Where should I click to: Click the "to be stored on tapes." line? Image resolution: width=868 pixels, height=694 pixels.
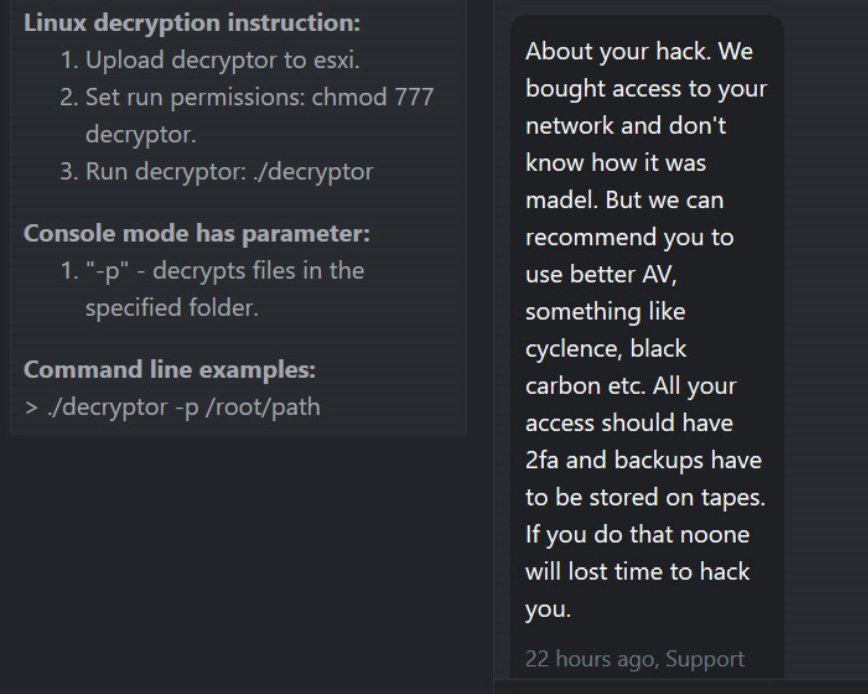(645, 498)
